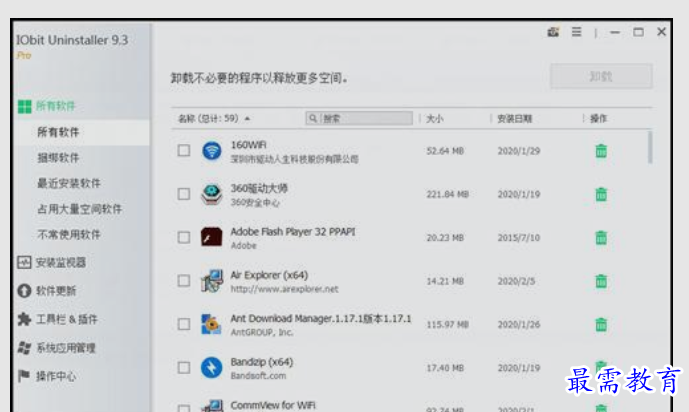689x412 pixels.
Task: Click the Windows flag system apps icon
Action: pos(24,348)
